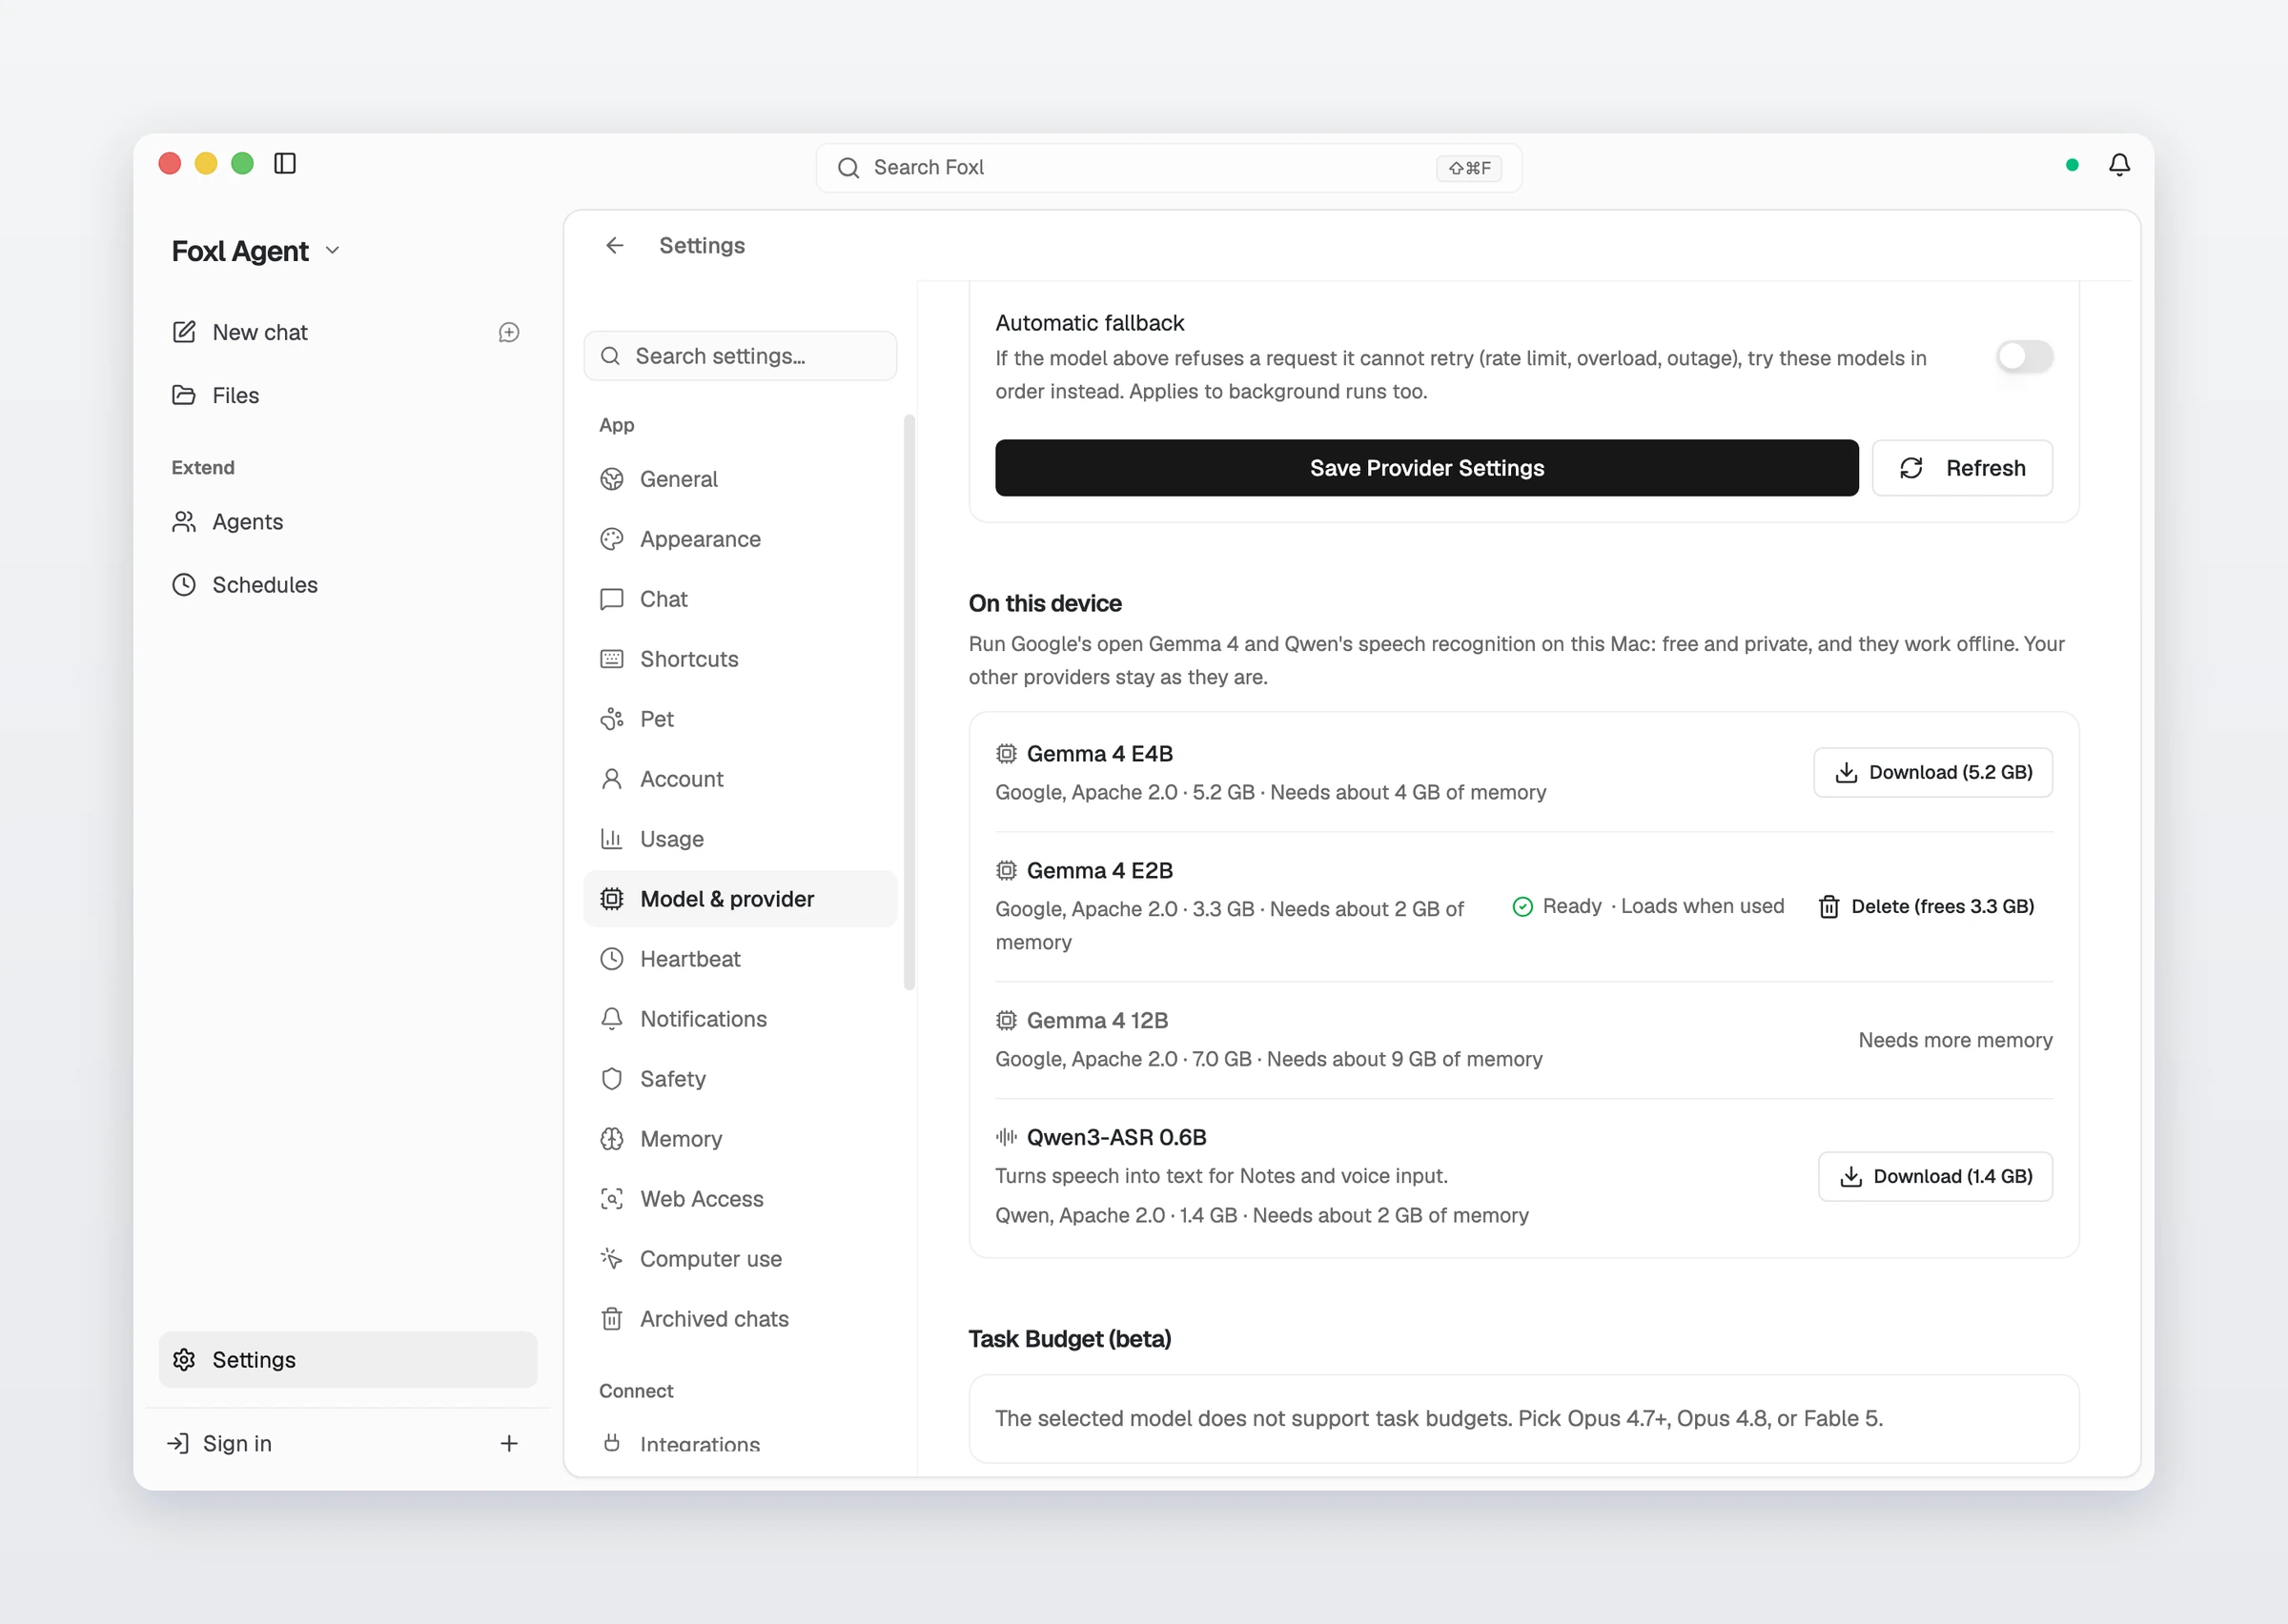
Task: Download Qwen3-ASR model (1.4 GB)
Action: click(1935, 1176)
